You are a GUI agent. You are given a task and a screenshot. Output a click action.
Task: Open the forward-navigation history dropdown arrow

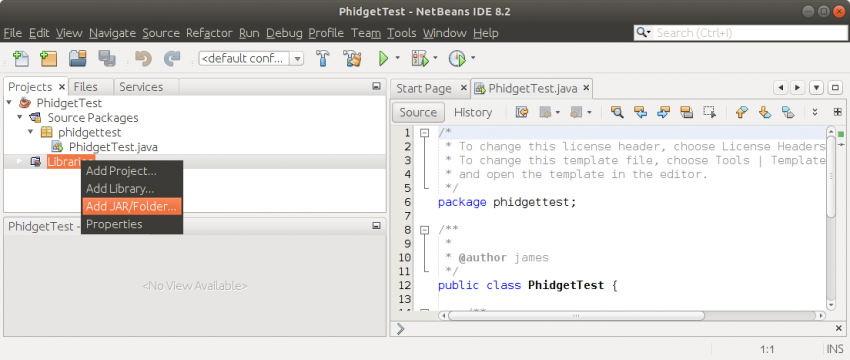(589, 112)
